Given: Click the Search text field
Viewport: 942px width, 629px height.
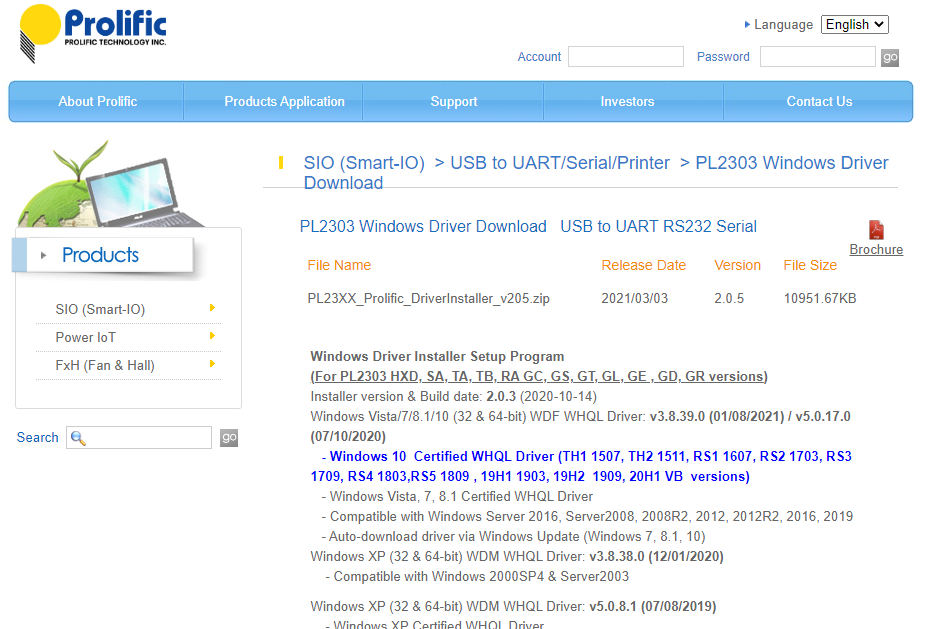Looking at the screenshot, I should (x=139, y=437).
